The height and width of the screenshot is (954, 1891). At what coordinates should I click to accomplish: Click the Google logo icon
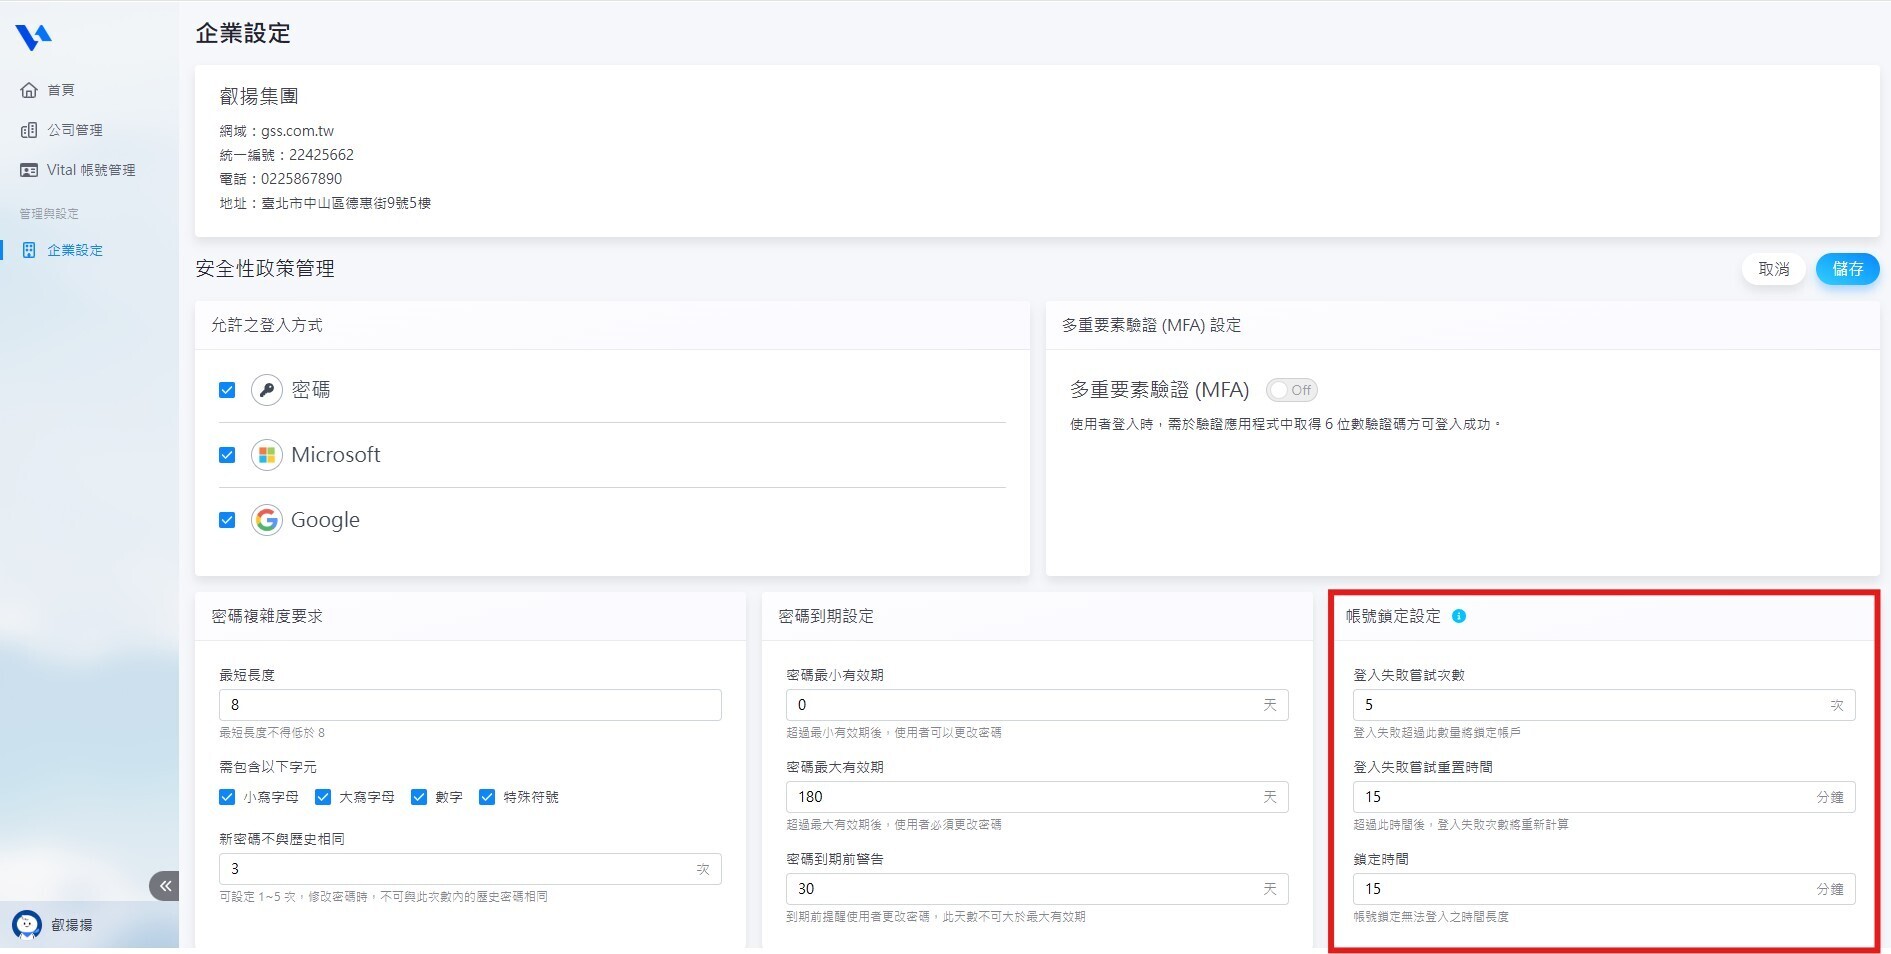point(266,520)
